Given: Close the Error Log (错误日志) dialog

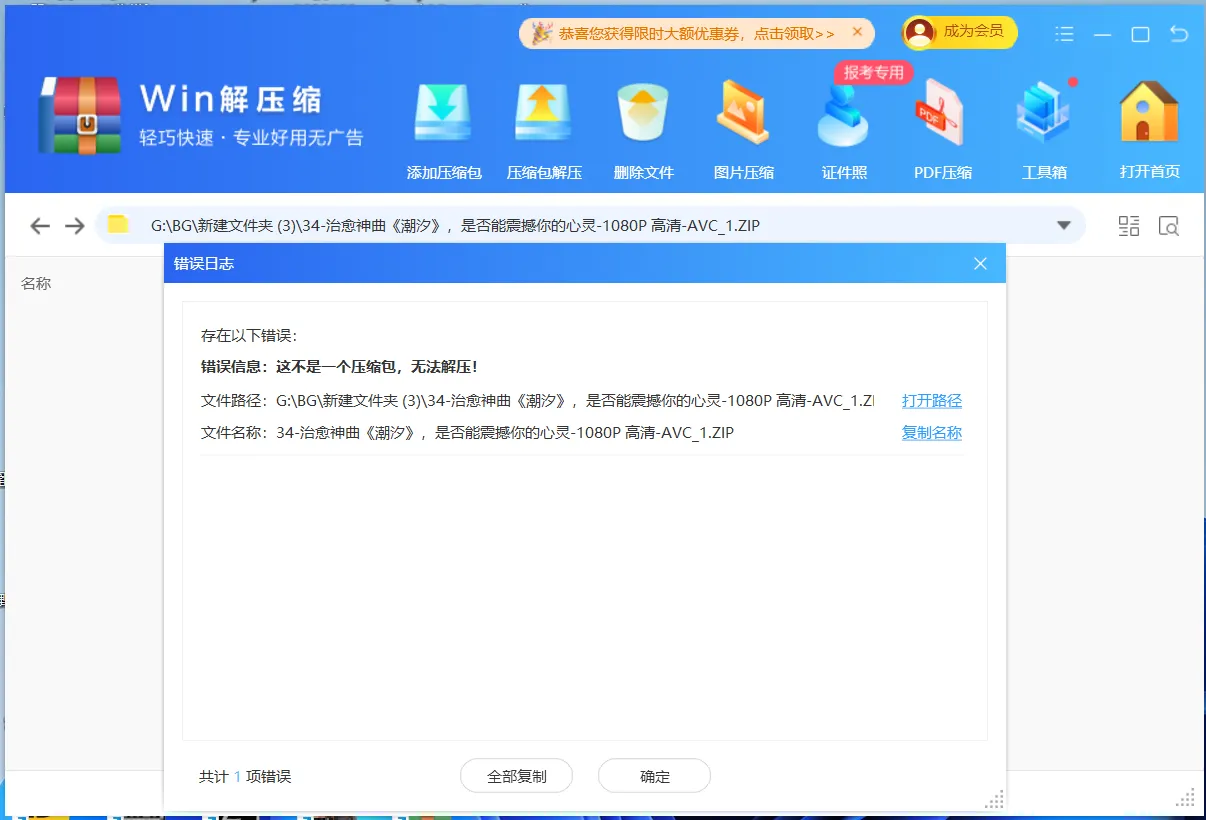Looking at the screenshot, I should (980, 263).
